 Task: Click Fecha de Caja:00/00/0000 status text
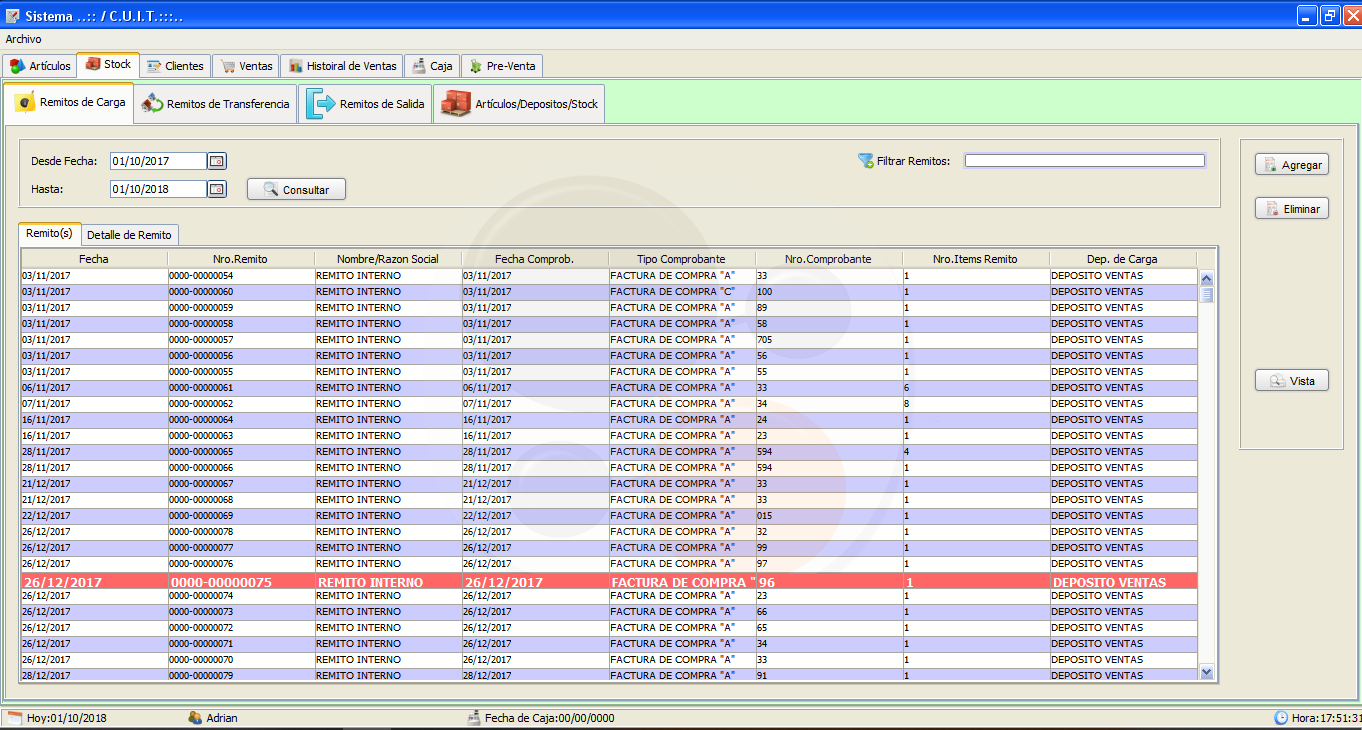(x=550, y=718)
